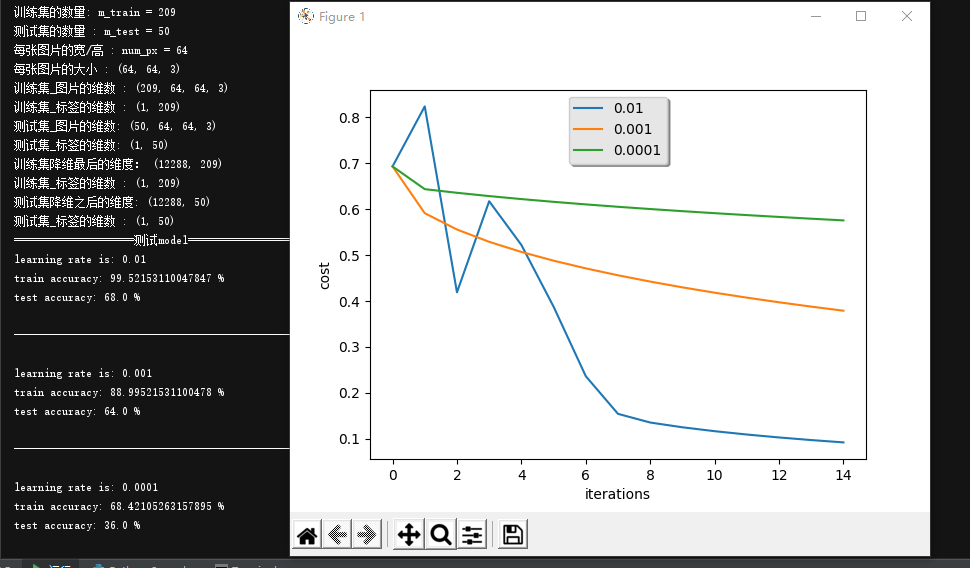
Task: Click the blue line sample in legend
Action: (588, 108)
